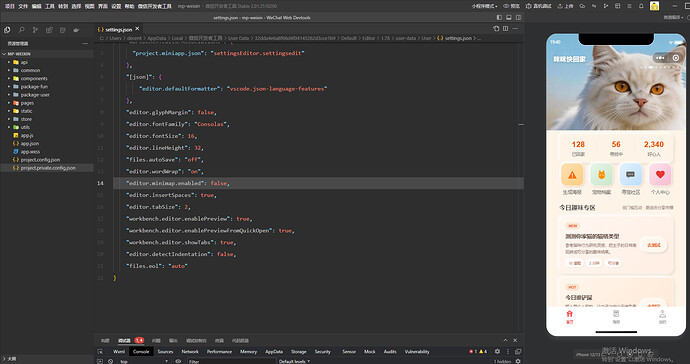This screenshot has width=690, height=364.
Task: Open devtools settings gear icon
Action: (x=497, y=351)
